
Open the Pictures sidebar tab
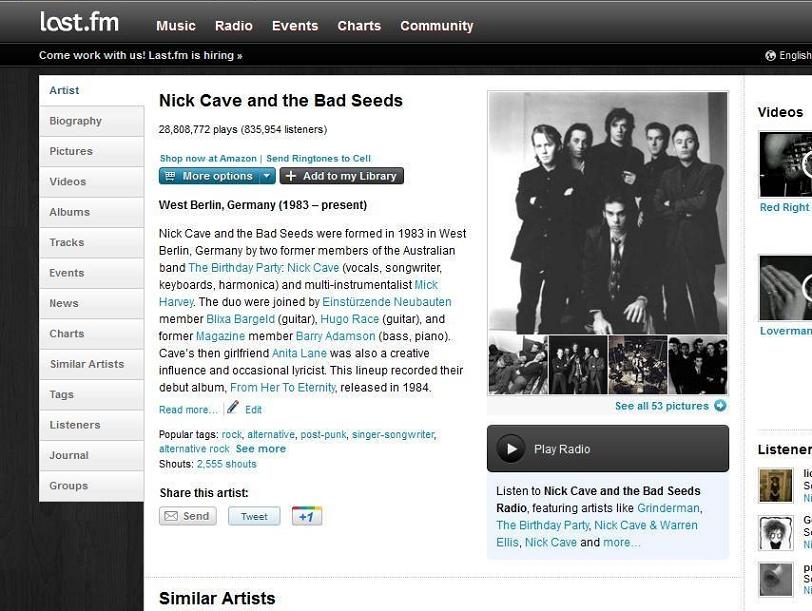[x=92, y=151]
